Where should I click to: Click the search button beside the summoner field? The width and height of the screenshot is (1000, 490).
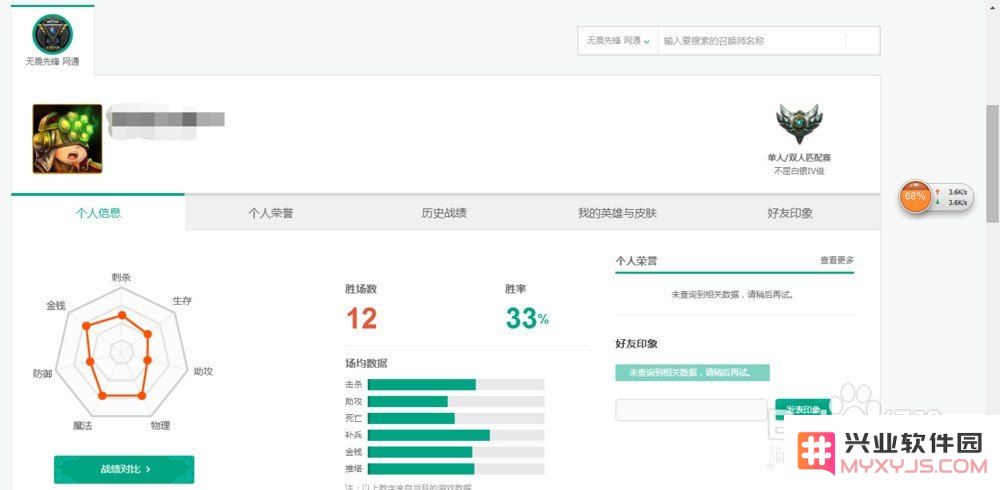pos(862,41)
